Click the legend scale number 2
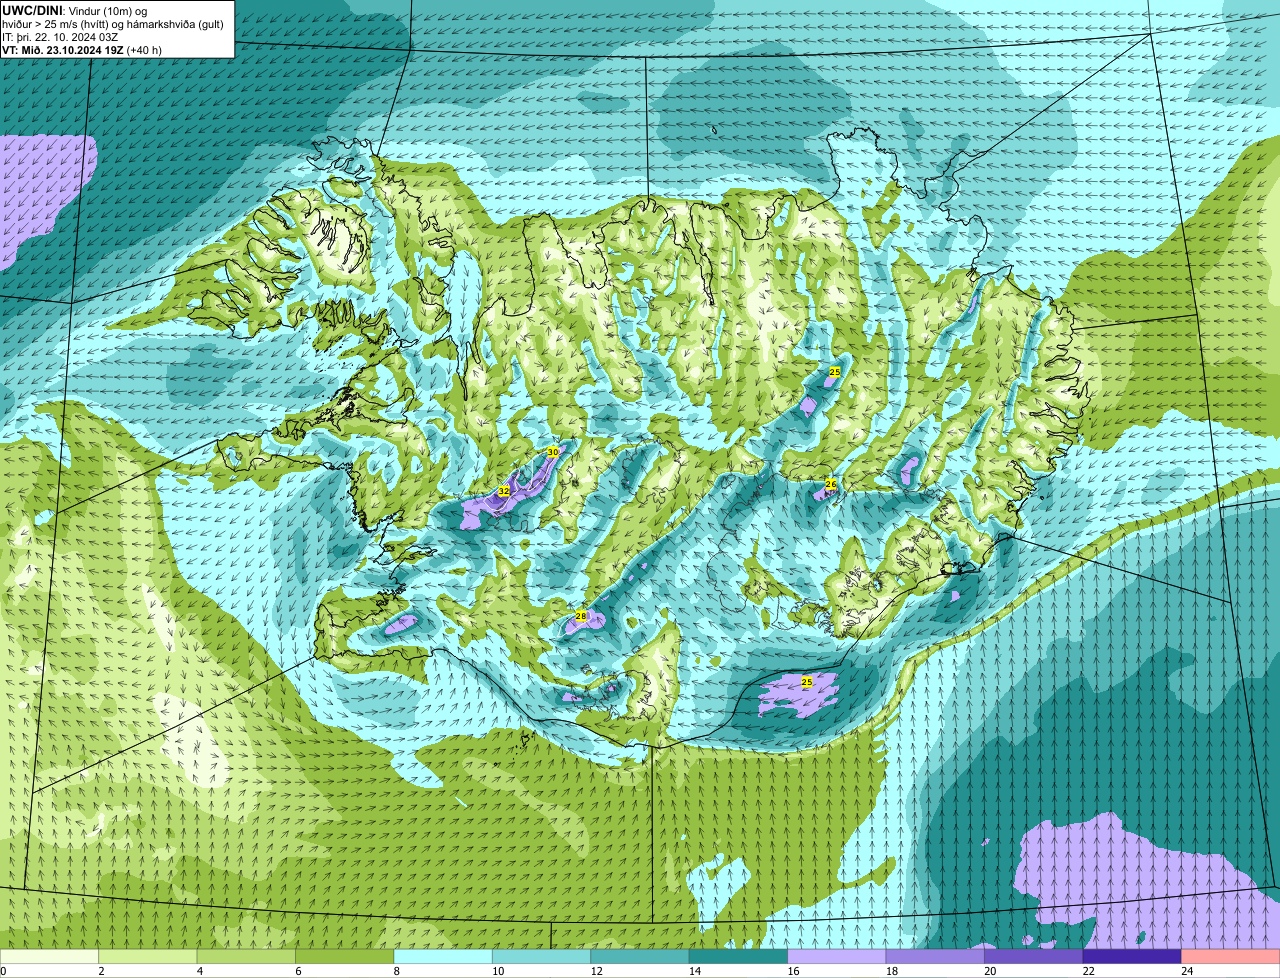The width and height of the screenshot is (1280, 978). tap(101, 971)
